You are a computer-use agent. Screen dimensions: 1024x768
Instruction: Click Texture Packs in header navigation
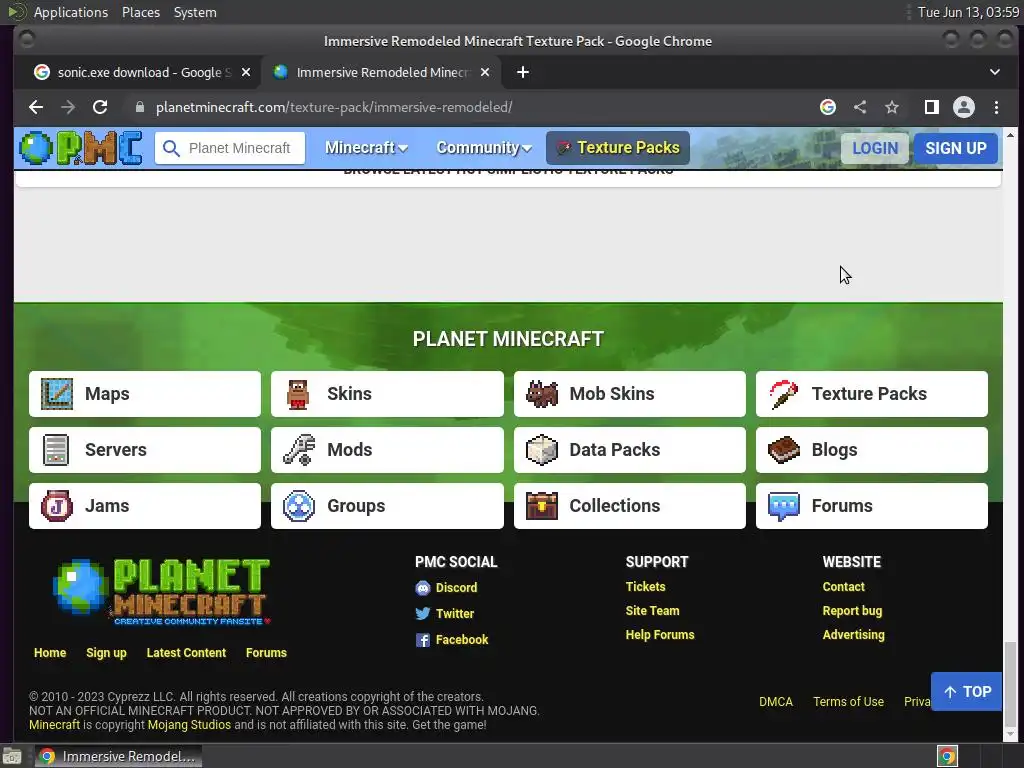[x=618, y=148]
